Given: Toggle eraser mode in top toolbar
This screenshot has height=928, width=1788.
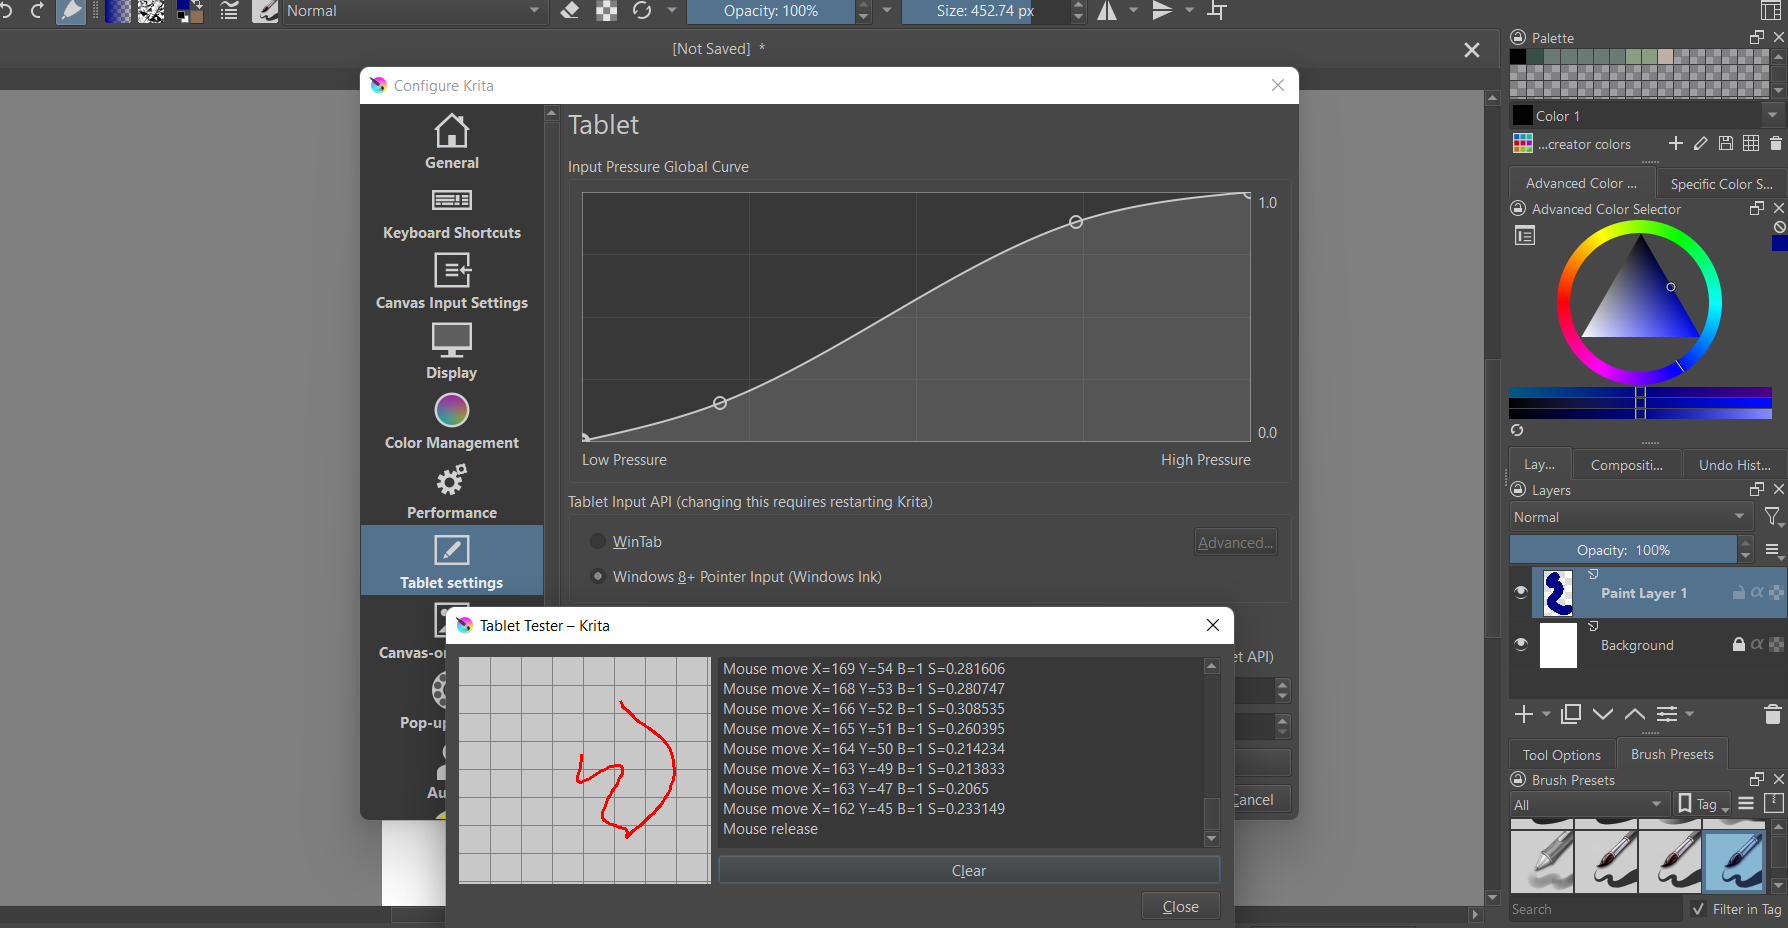Looking at the screenshot, I should tap(570, 11).
